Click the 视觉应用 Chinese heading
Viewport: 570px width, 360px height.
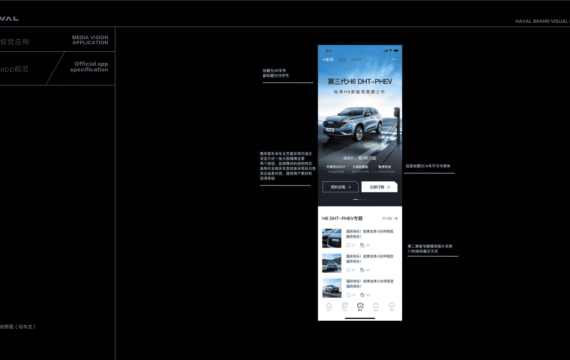click(x=15, y=41)
